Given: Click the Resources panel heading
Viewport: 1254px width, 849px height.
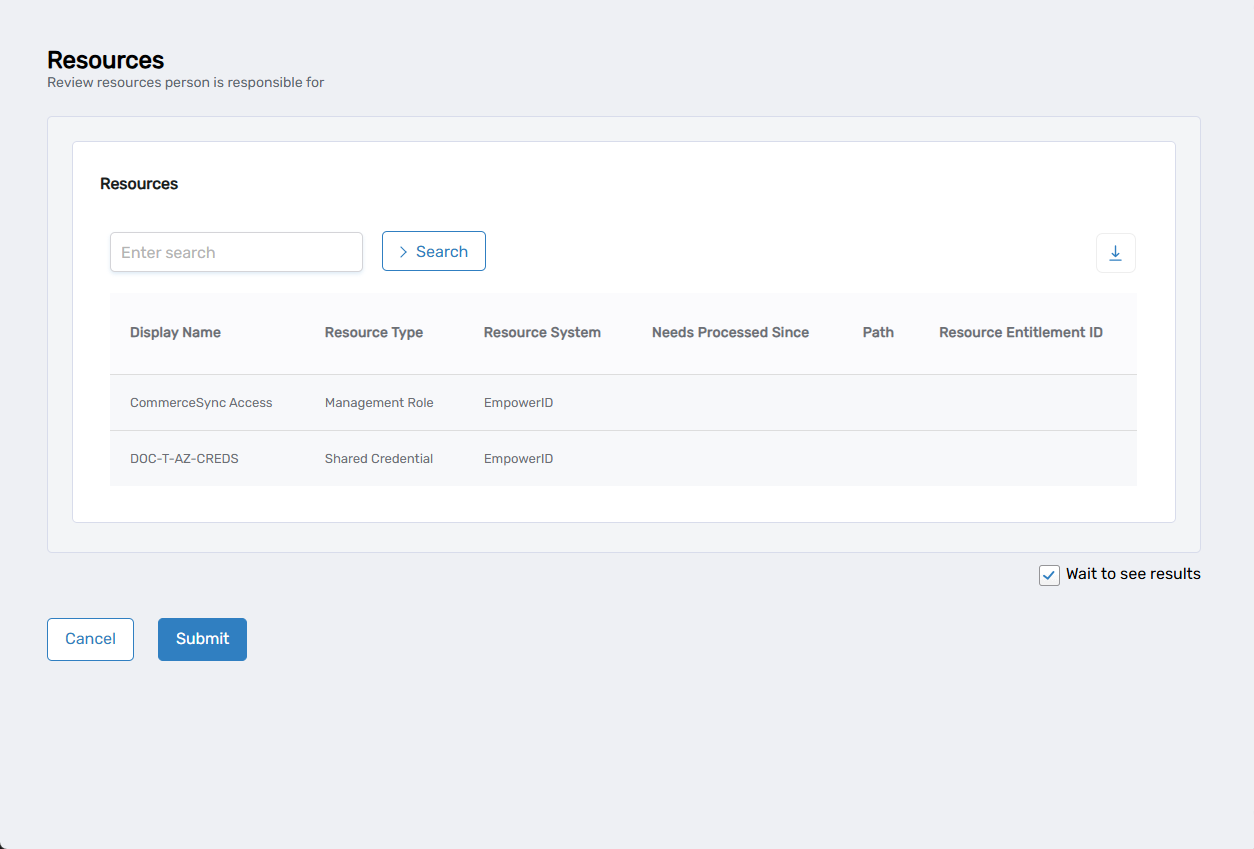Looking at the screenshot, I should [138, 184].
